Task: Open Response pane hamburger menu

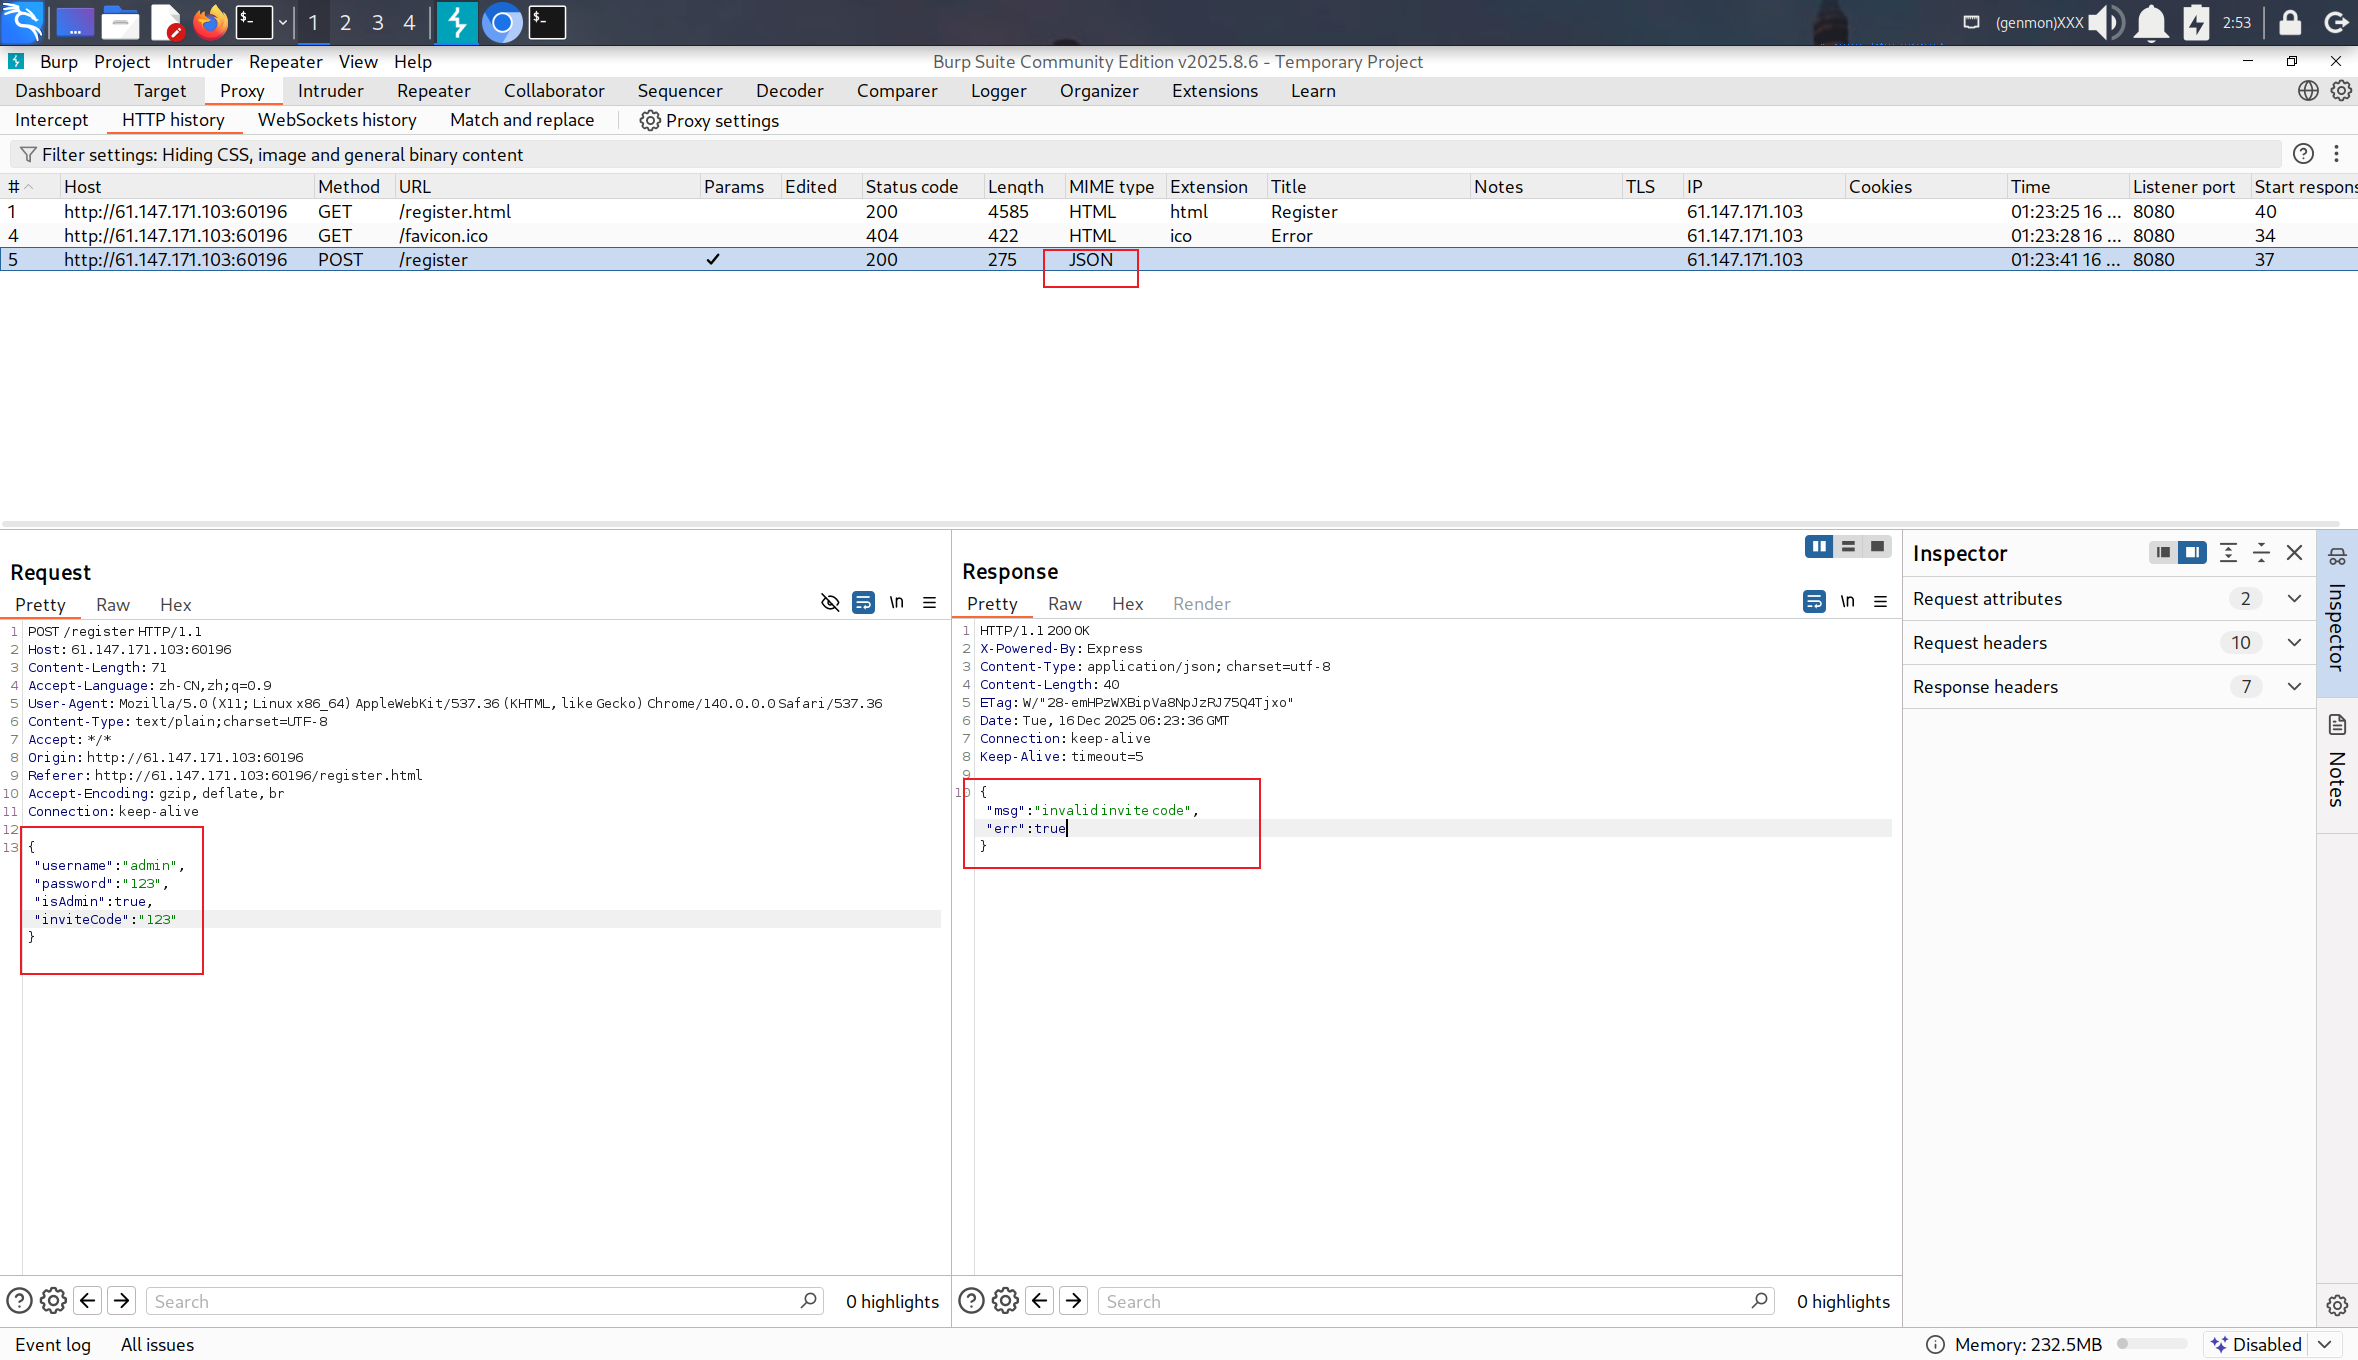Action: click(x=1880, y=601)
